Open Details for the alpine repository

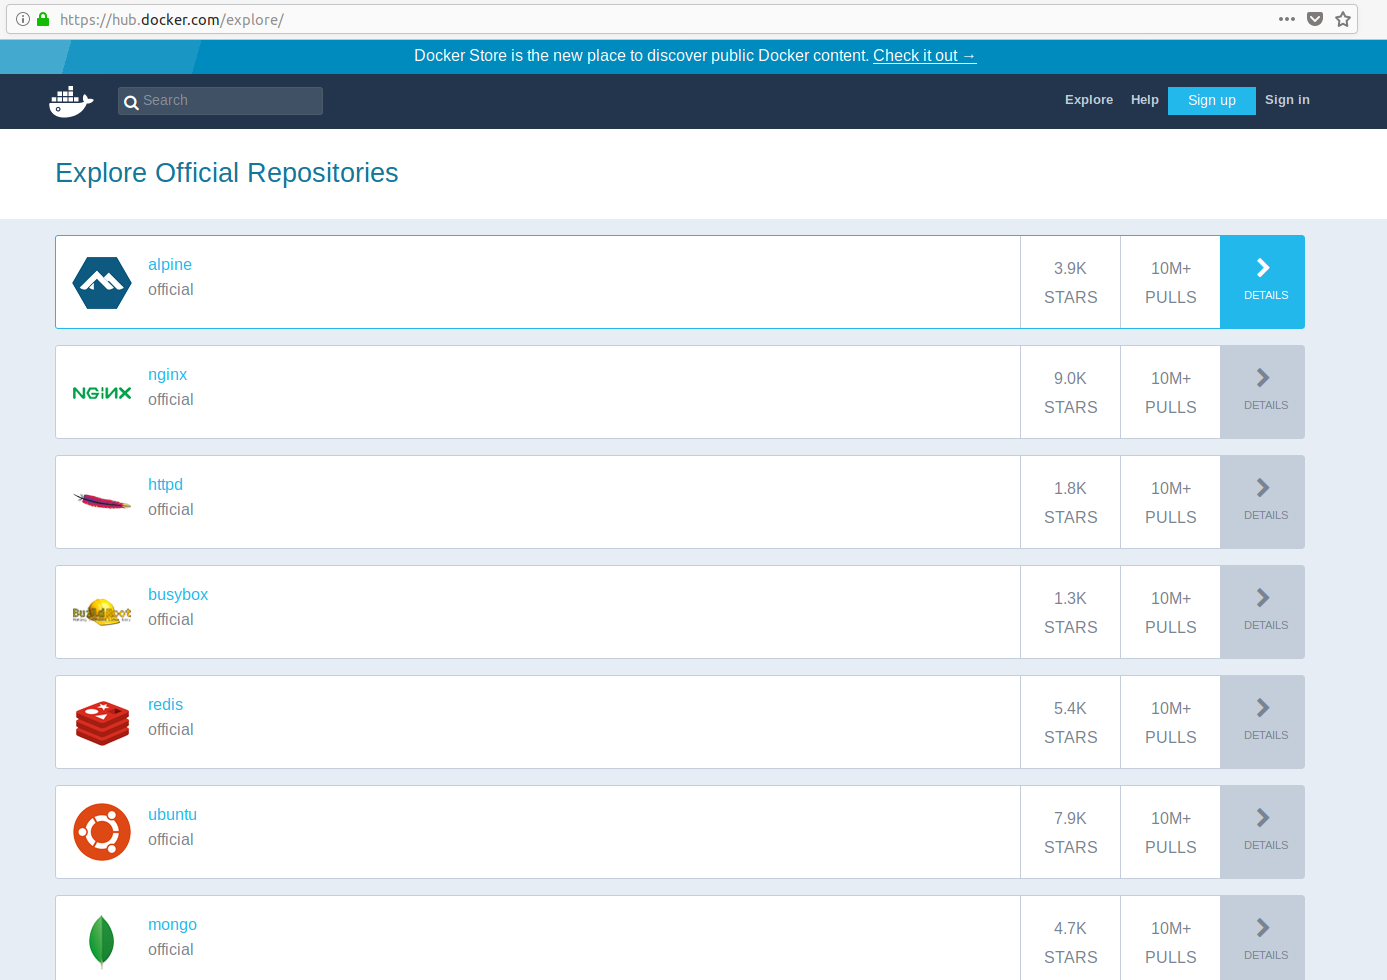(1263, 282)
